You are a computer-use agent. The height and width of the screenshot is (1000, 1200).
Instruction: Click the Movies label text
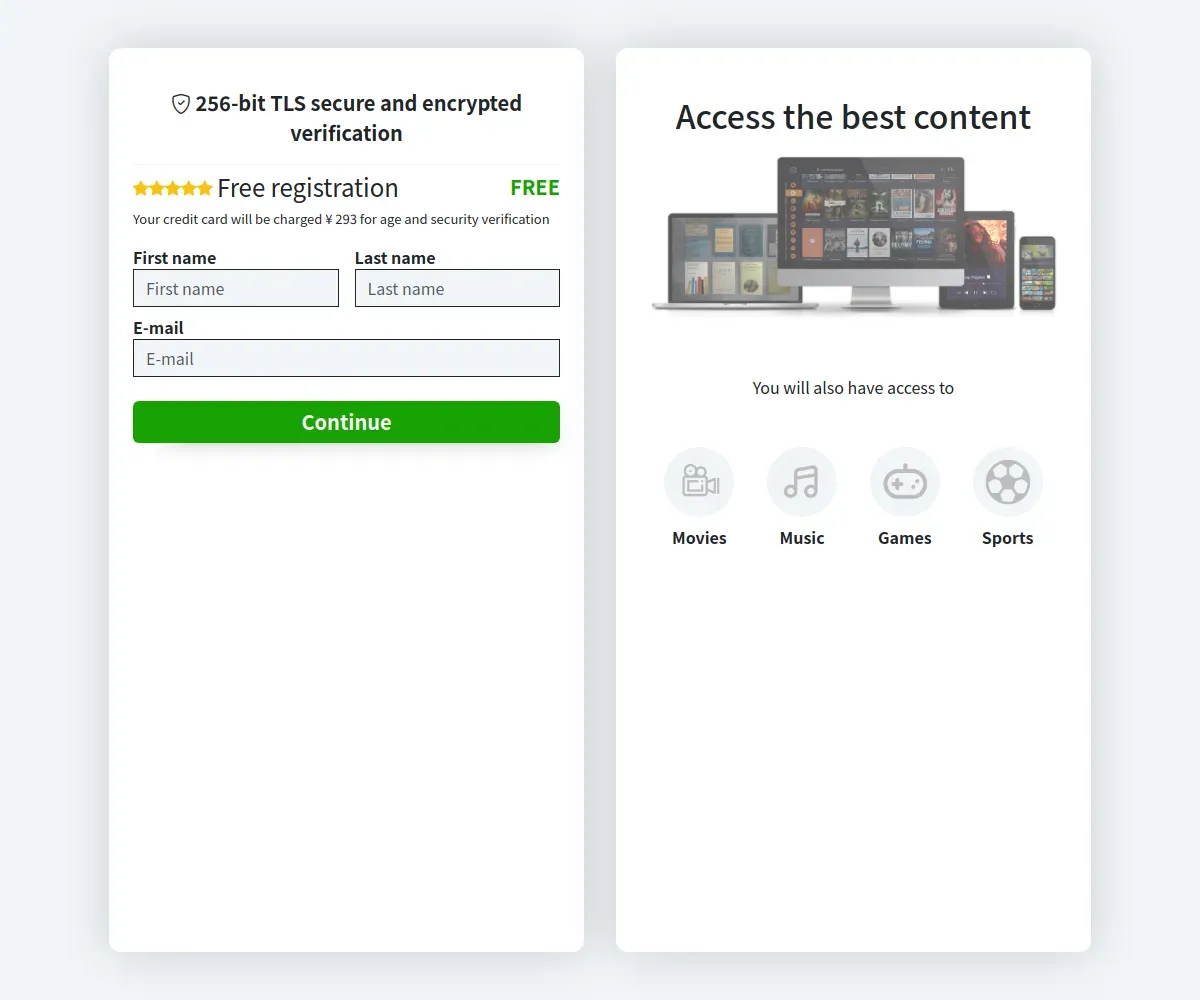point(699,538)
